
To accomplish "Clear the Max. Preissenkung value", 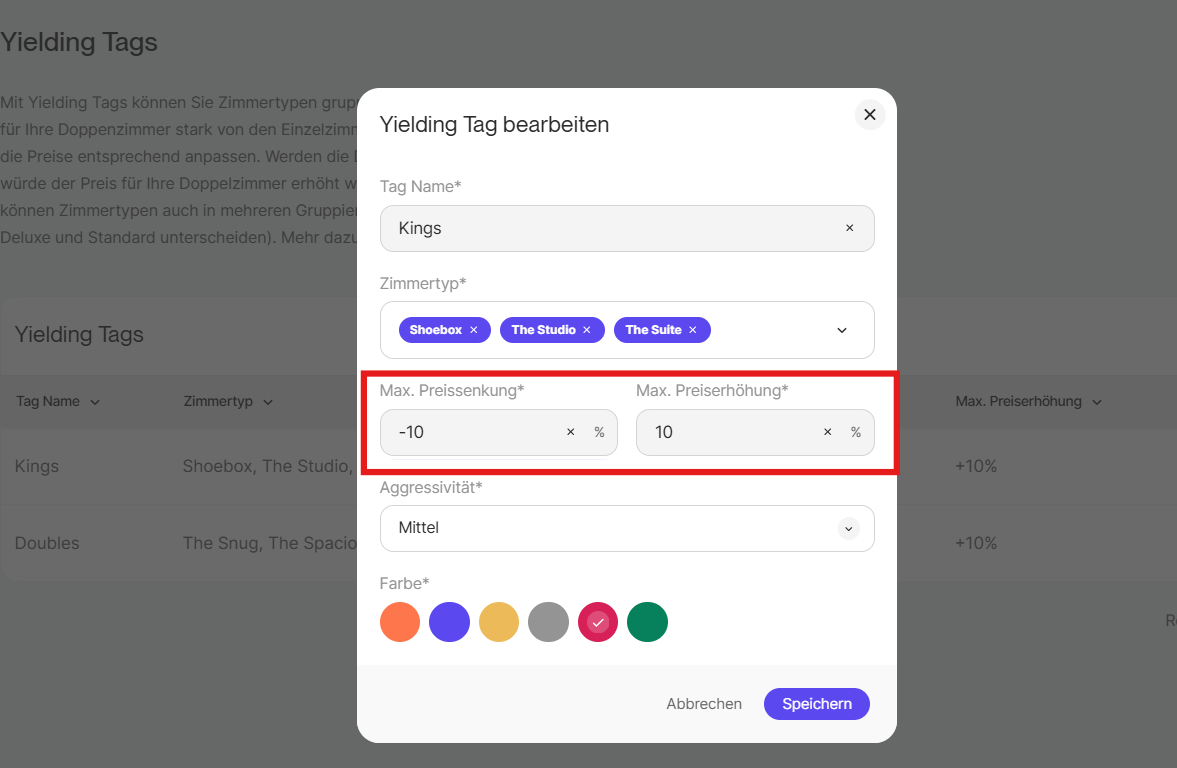I will [571, 432].
